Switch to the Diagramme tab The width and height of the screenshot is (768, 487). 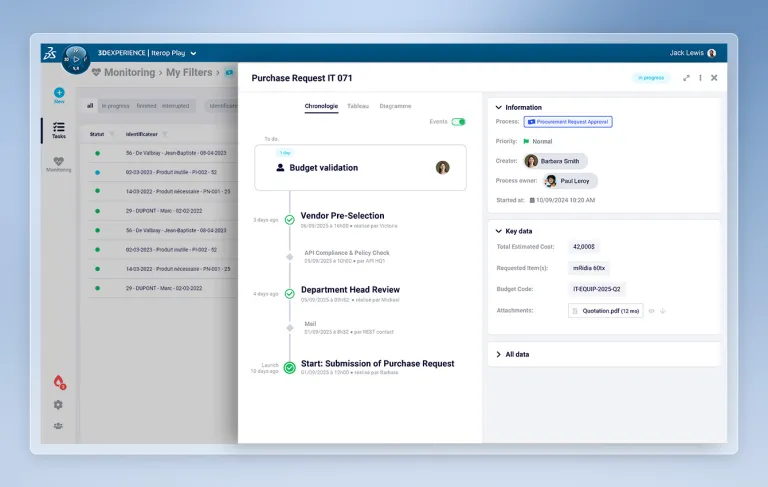tap(395, 106)
